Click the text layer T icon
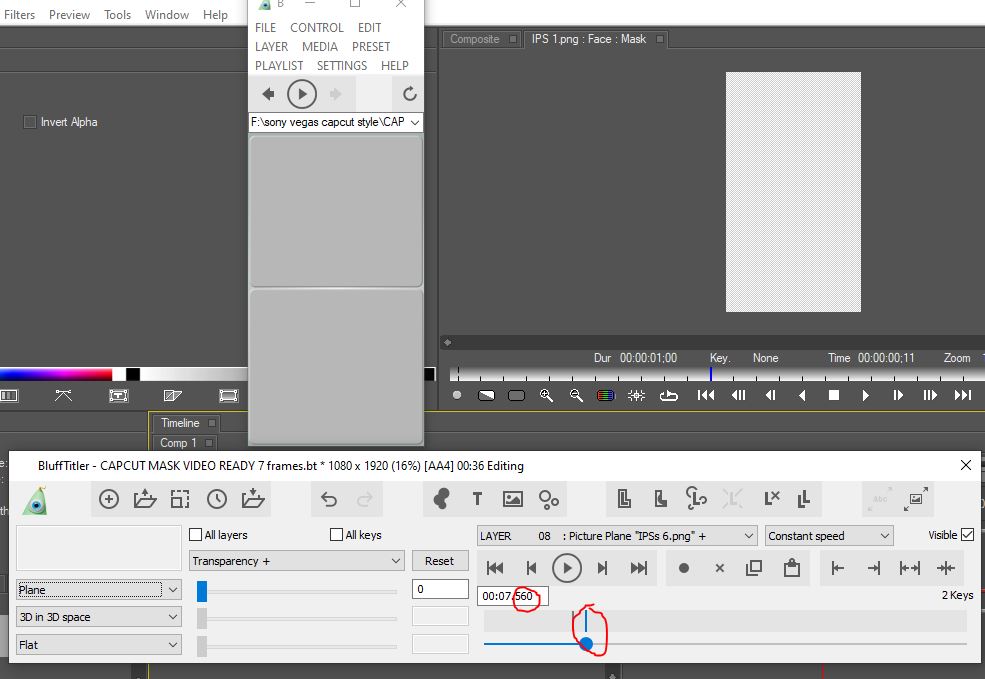 click(x=477, y=499)
